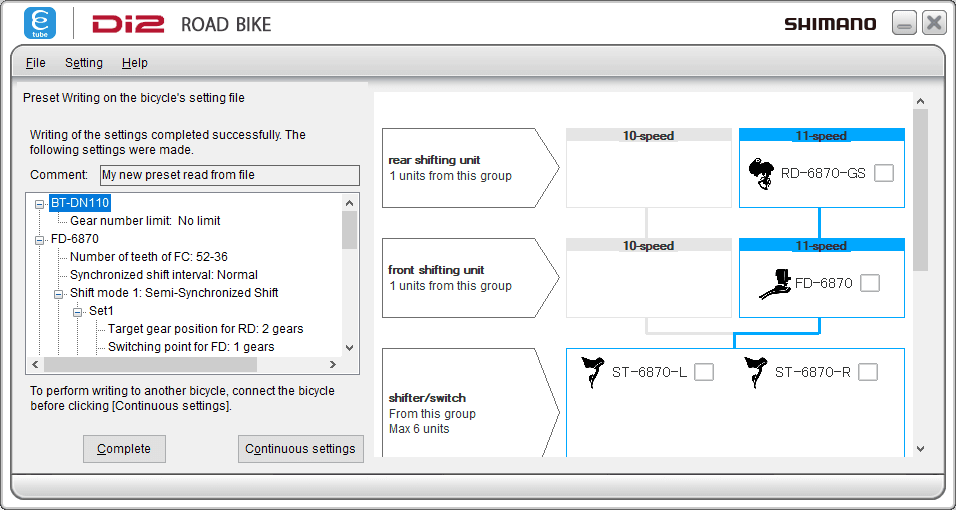This screenshot has height=510, width=956.
Task: Click tree list scroll right arrow
Action: click(333, 365)
